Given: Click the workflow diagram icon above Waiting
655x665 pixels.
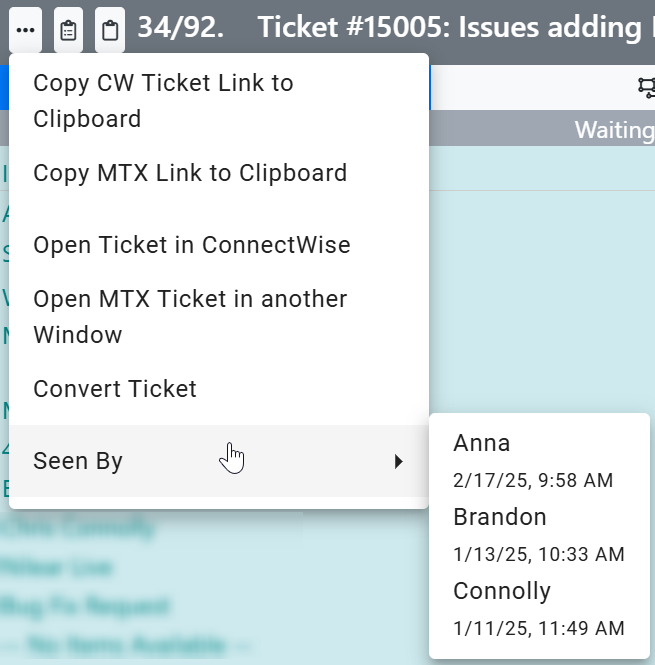Looking at the screenshot, I should click(646, 88).
